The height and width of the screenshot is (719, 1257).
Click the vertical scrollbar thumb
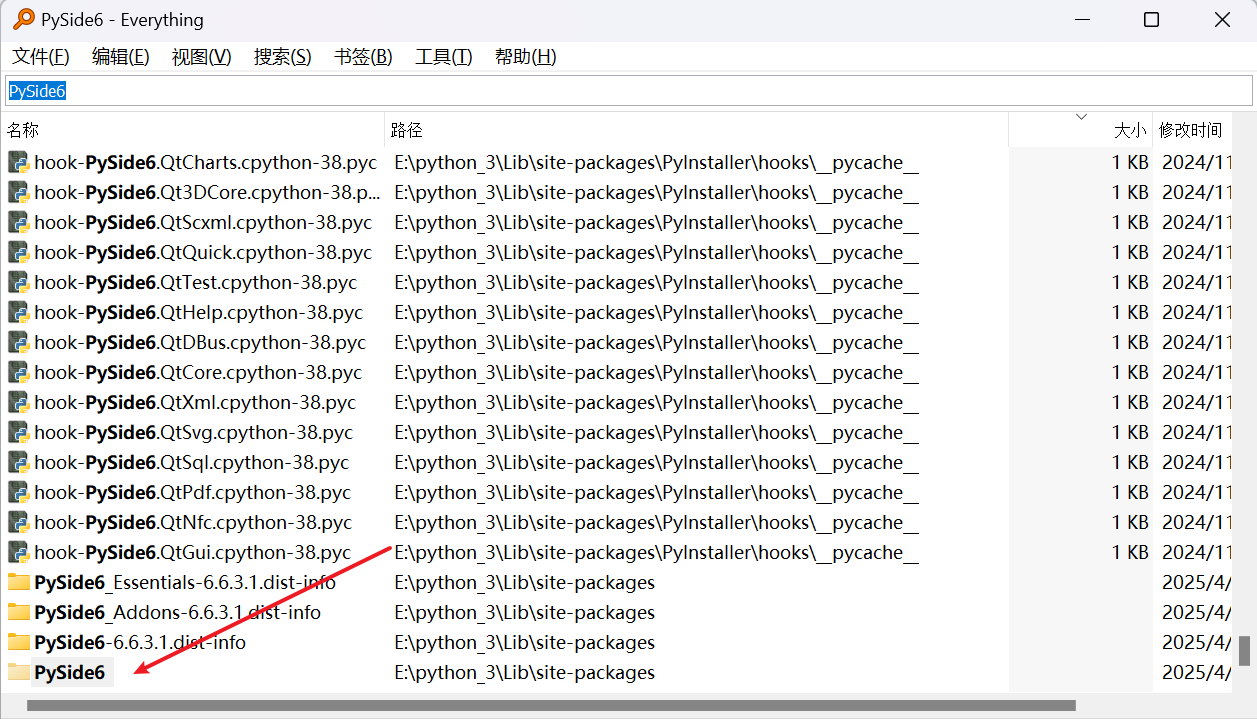[1245, 651]
